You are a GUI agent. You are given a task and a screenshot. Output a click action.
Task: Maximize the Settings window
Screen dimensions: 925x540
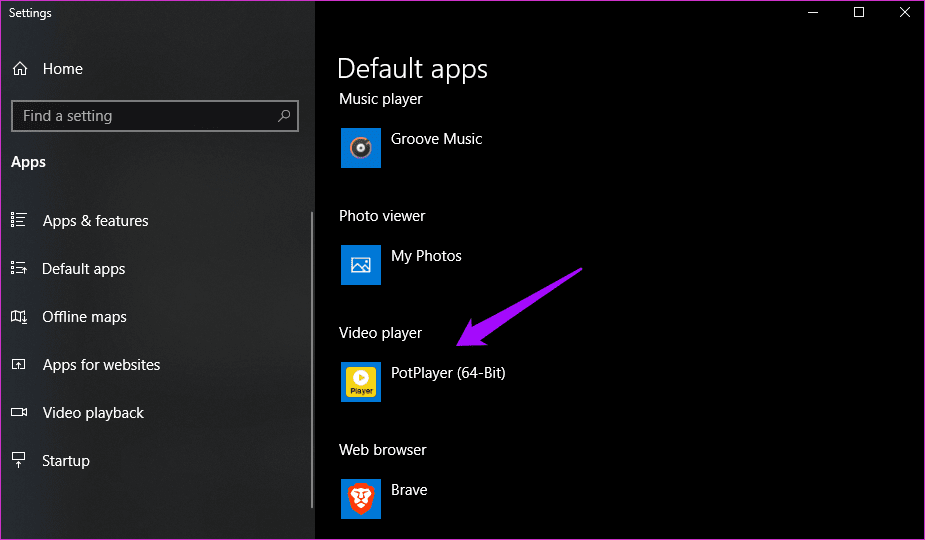pos(859,12)
